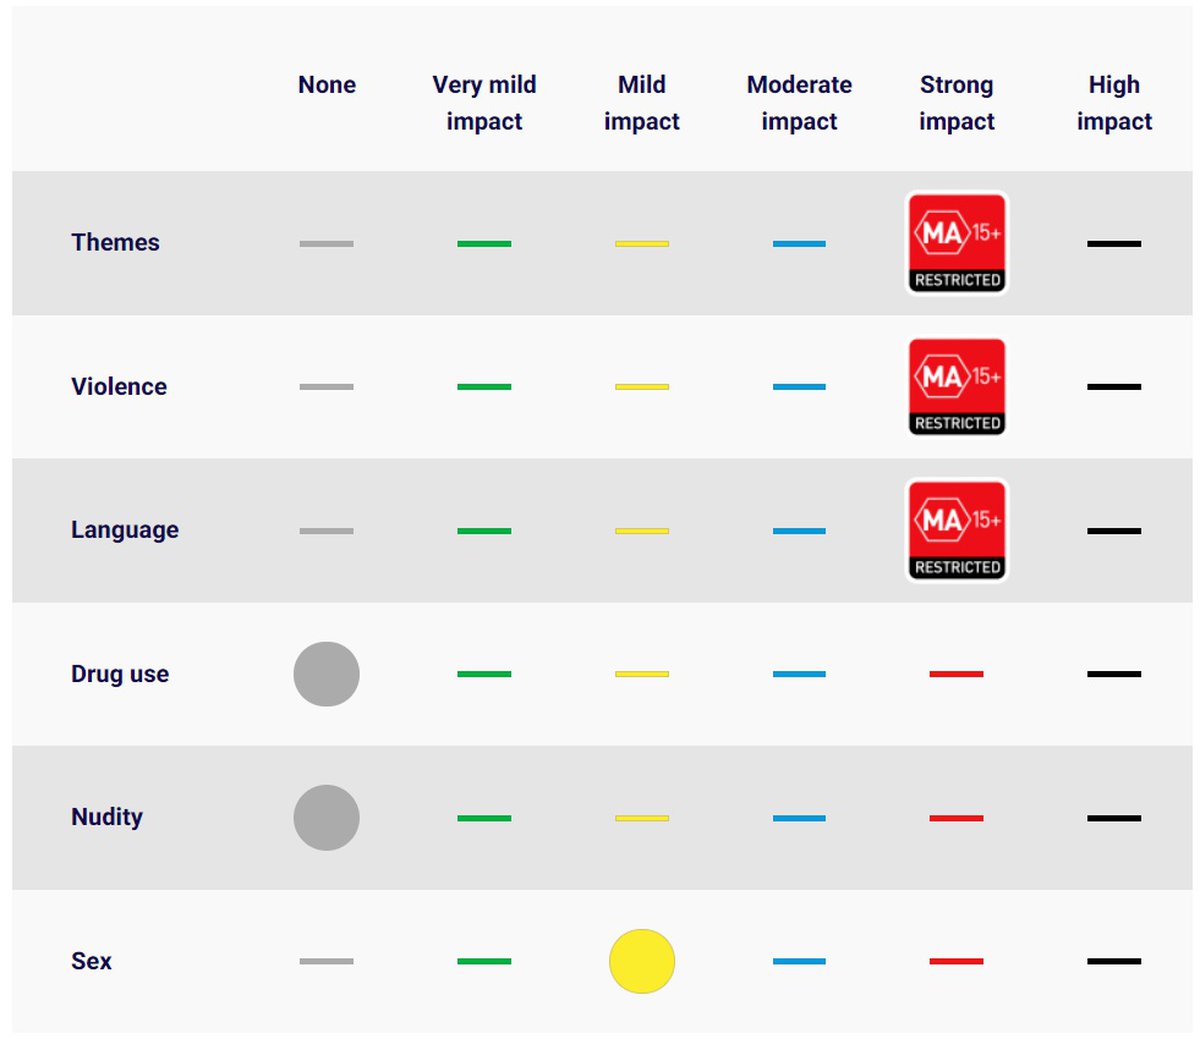Click the blue Moderate dash for Sex
This screenshot has height=1050, width=1200.
pyautogui.click(x=799, y=961)
